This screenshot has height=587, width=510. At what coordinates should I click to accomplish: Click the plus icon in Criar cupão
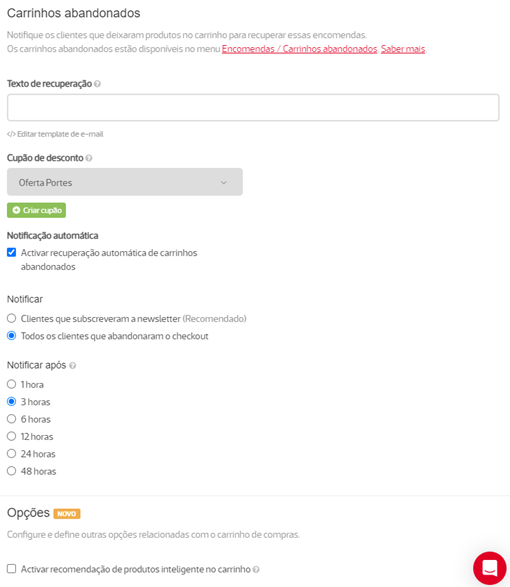pos(16,210)
